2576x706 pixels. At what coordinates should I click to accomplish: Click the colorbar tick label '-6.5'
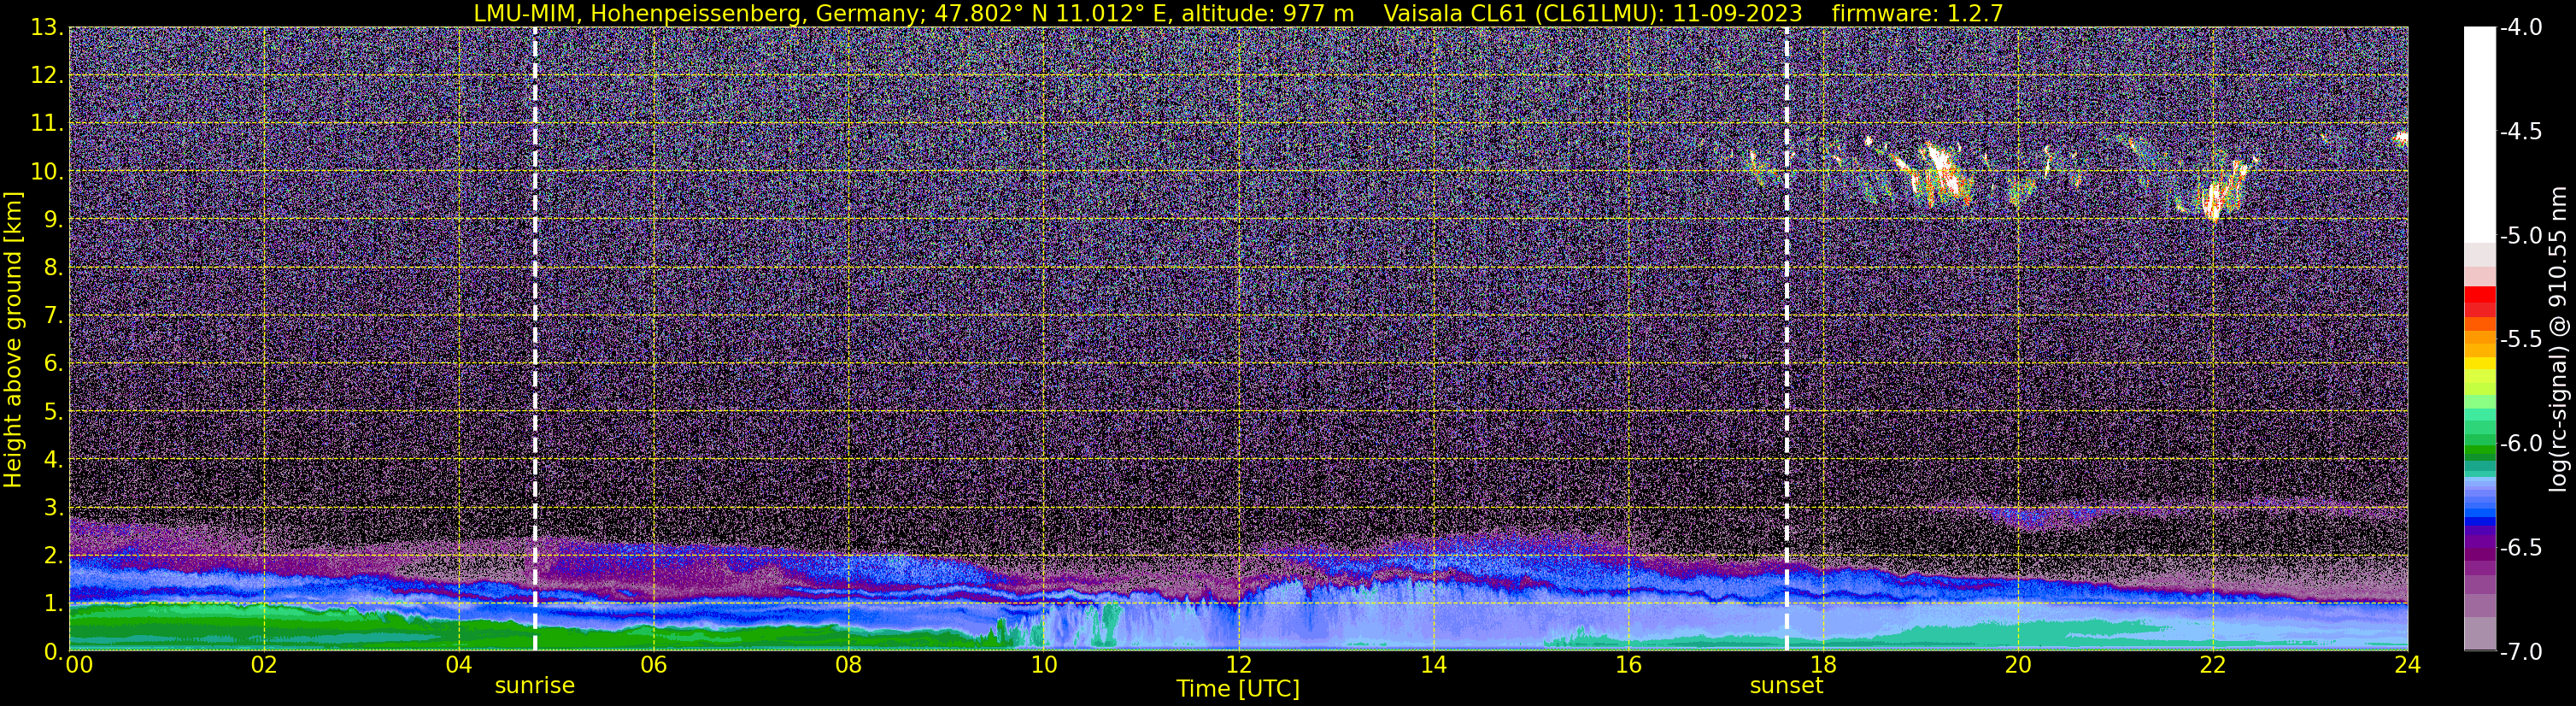[2521, 548]
